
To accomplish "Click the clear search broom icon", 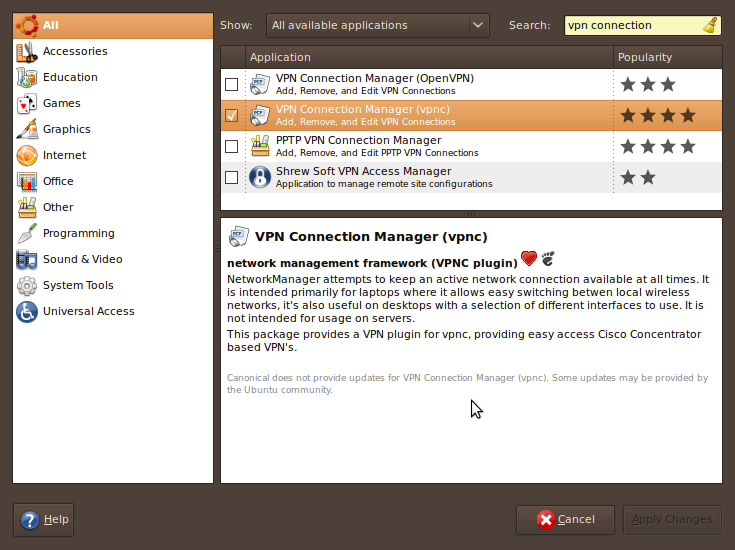I will [x=710, y=25].
